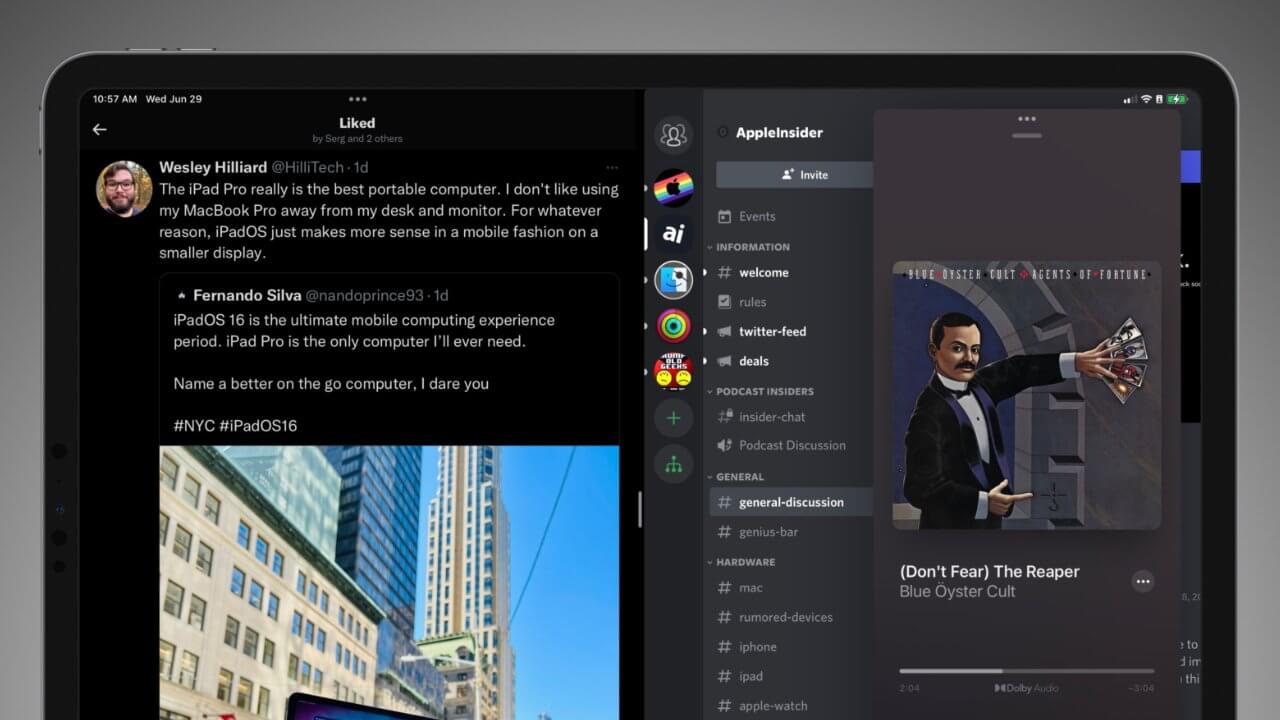
Task: Switch to the genius-bar channel
Action: point(767,532)
